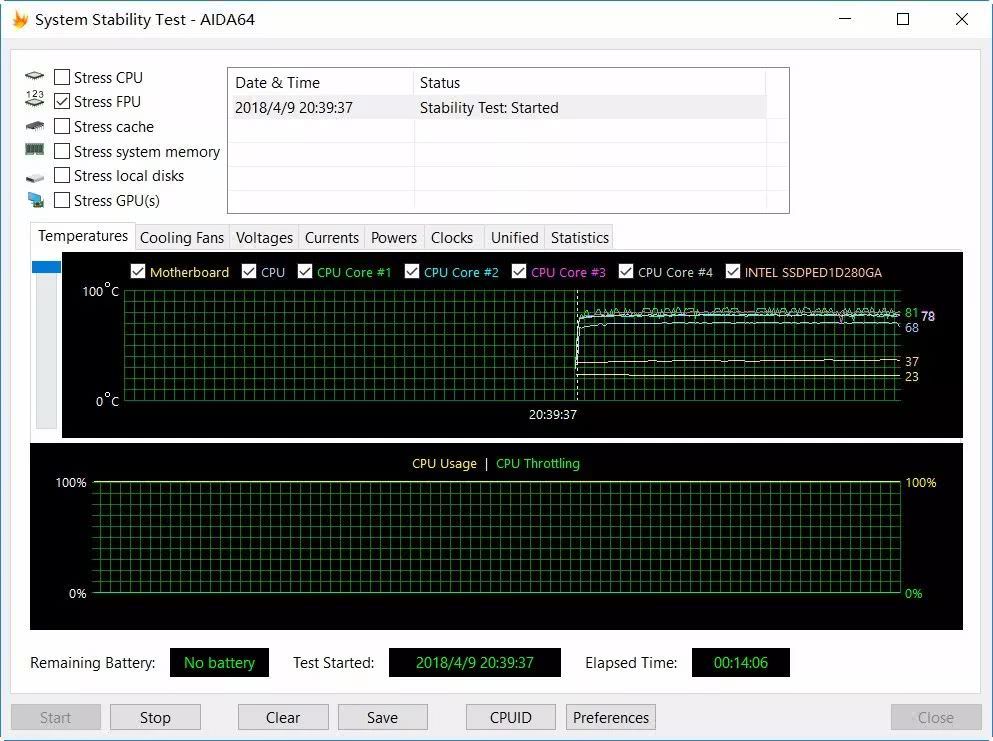
Task: Click the vertical graph slider on left
Action: coord(46,266)
